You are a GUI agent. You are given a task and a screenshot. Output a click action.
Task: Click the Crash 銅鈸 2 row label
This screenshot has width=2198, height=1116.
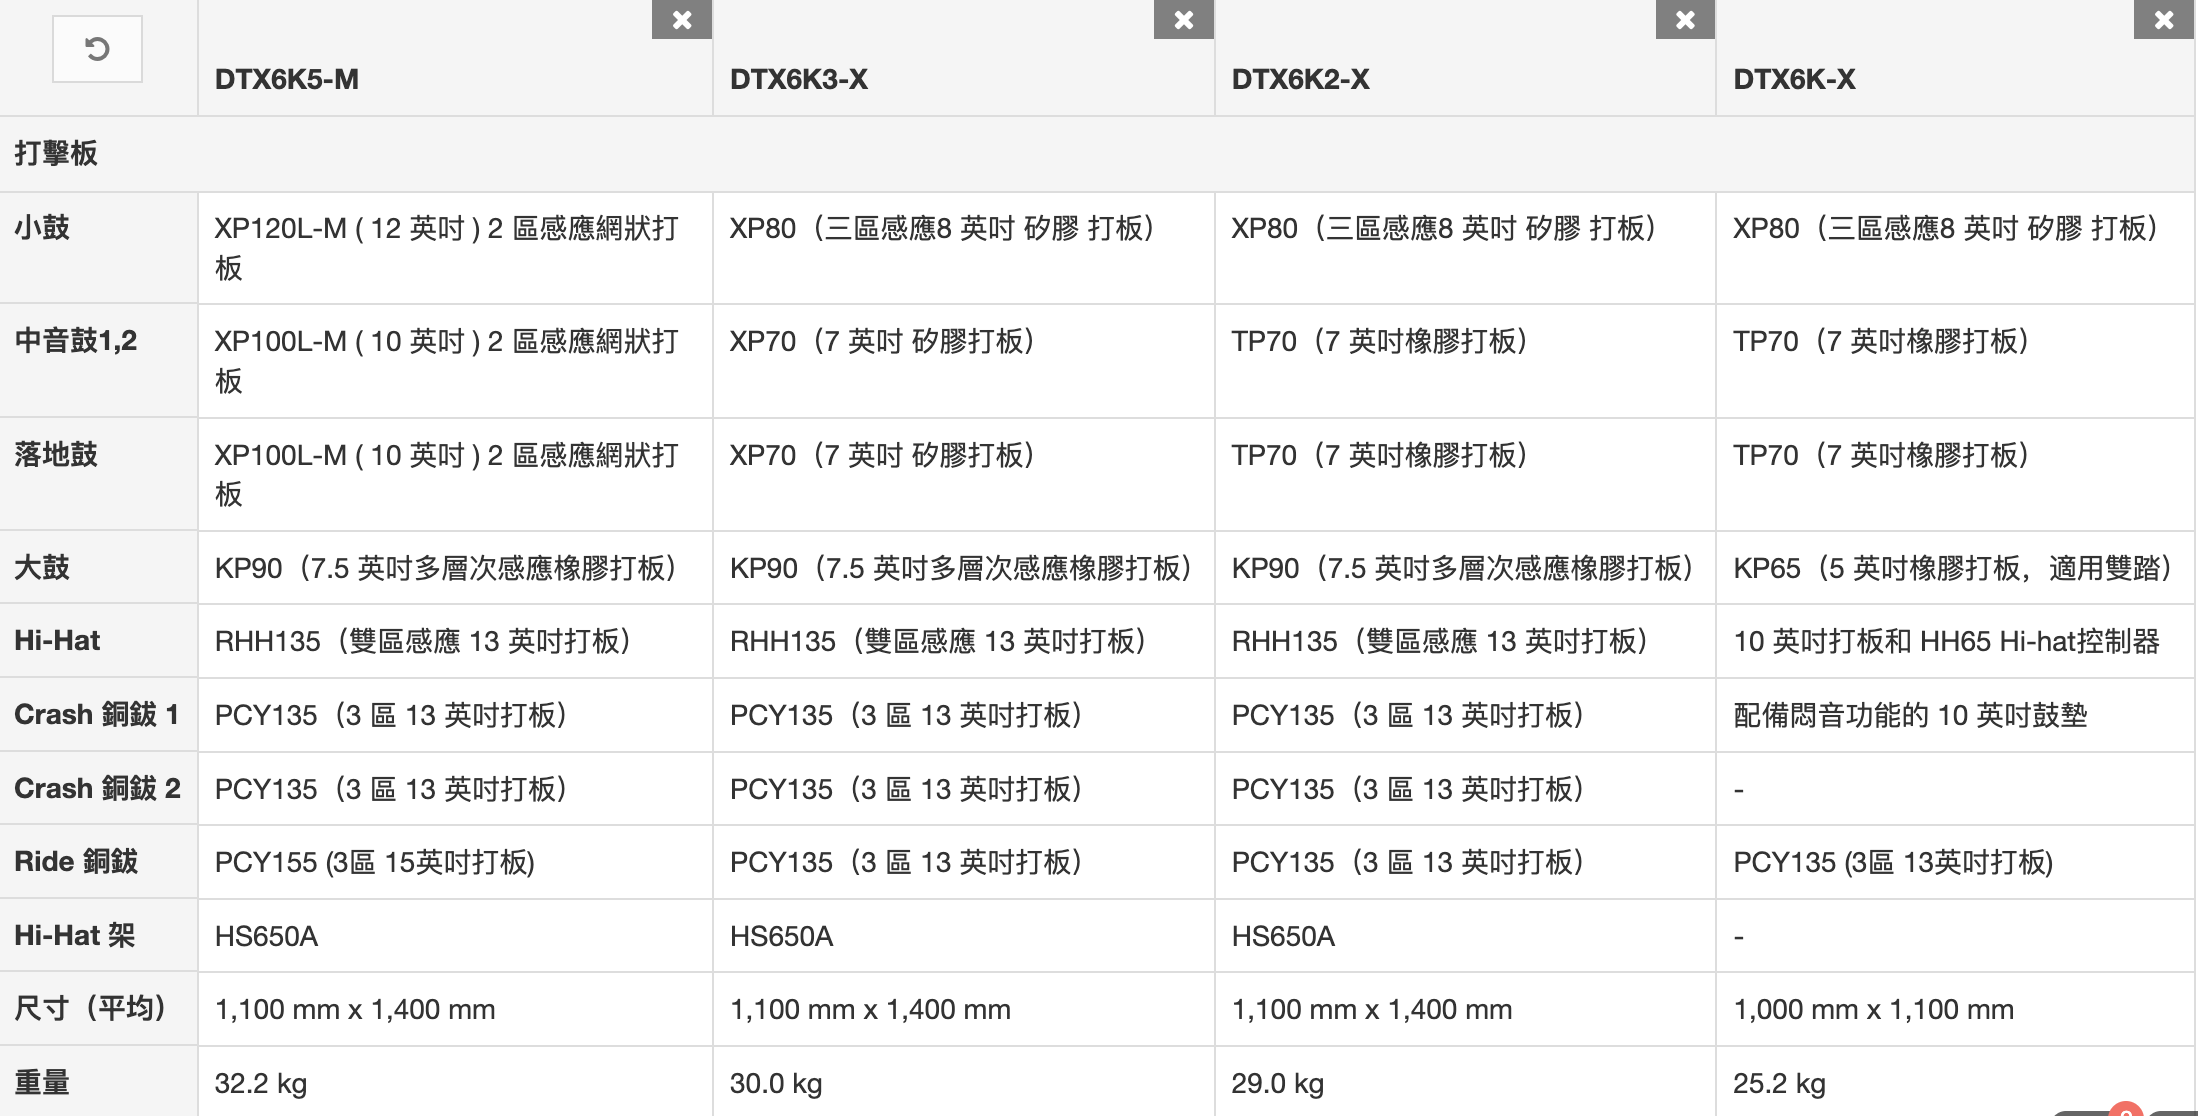coord(97,788)
